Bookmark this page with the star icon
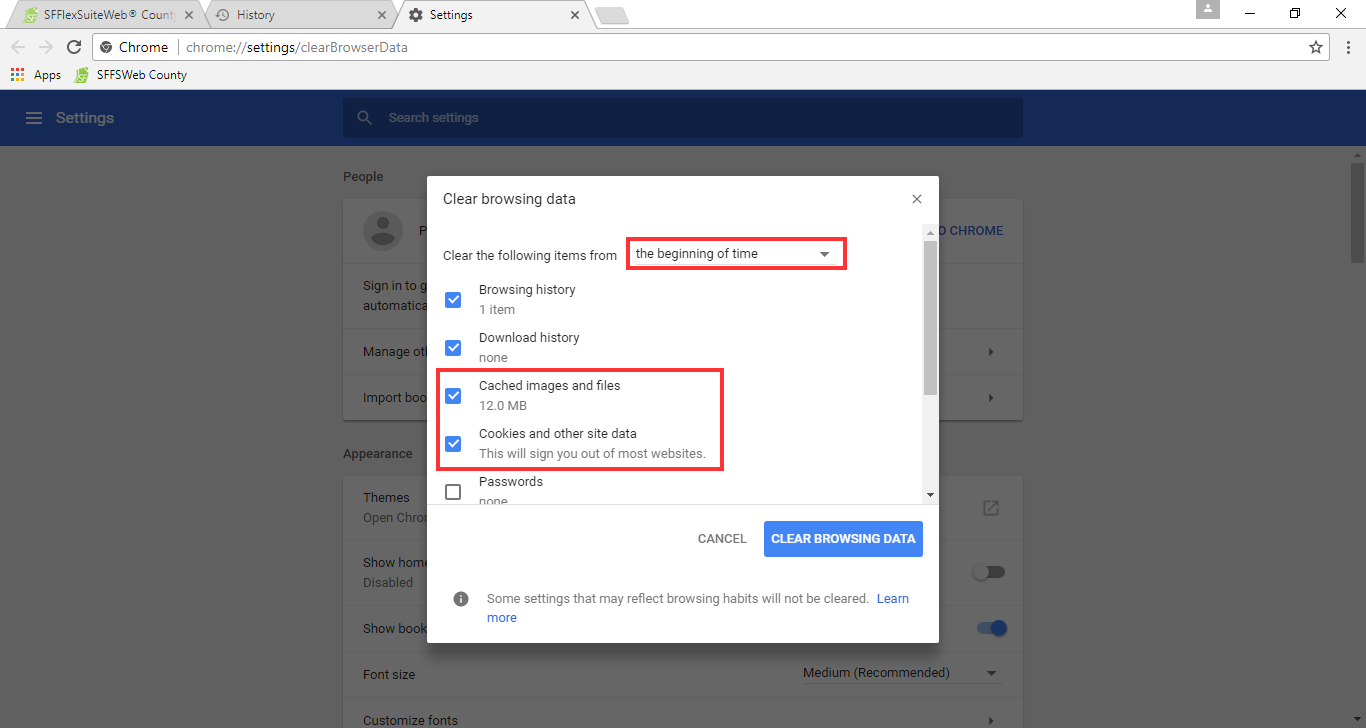 pyautogui.click(x=1316, y=47)
